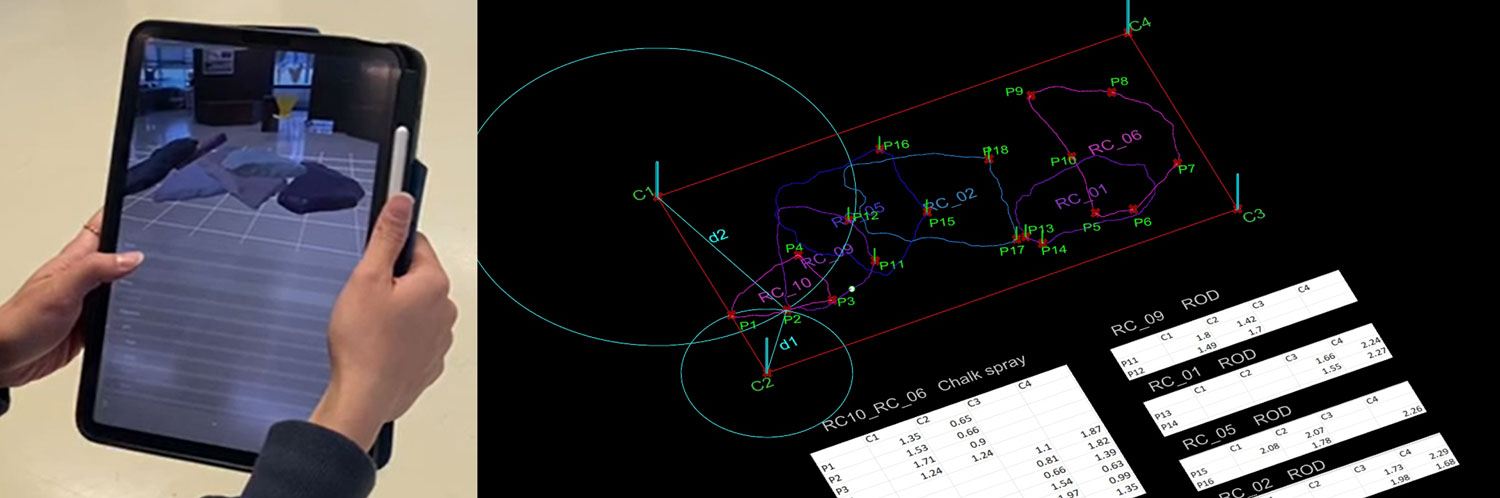Select the RC_10 region label

[785, 291]
